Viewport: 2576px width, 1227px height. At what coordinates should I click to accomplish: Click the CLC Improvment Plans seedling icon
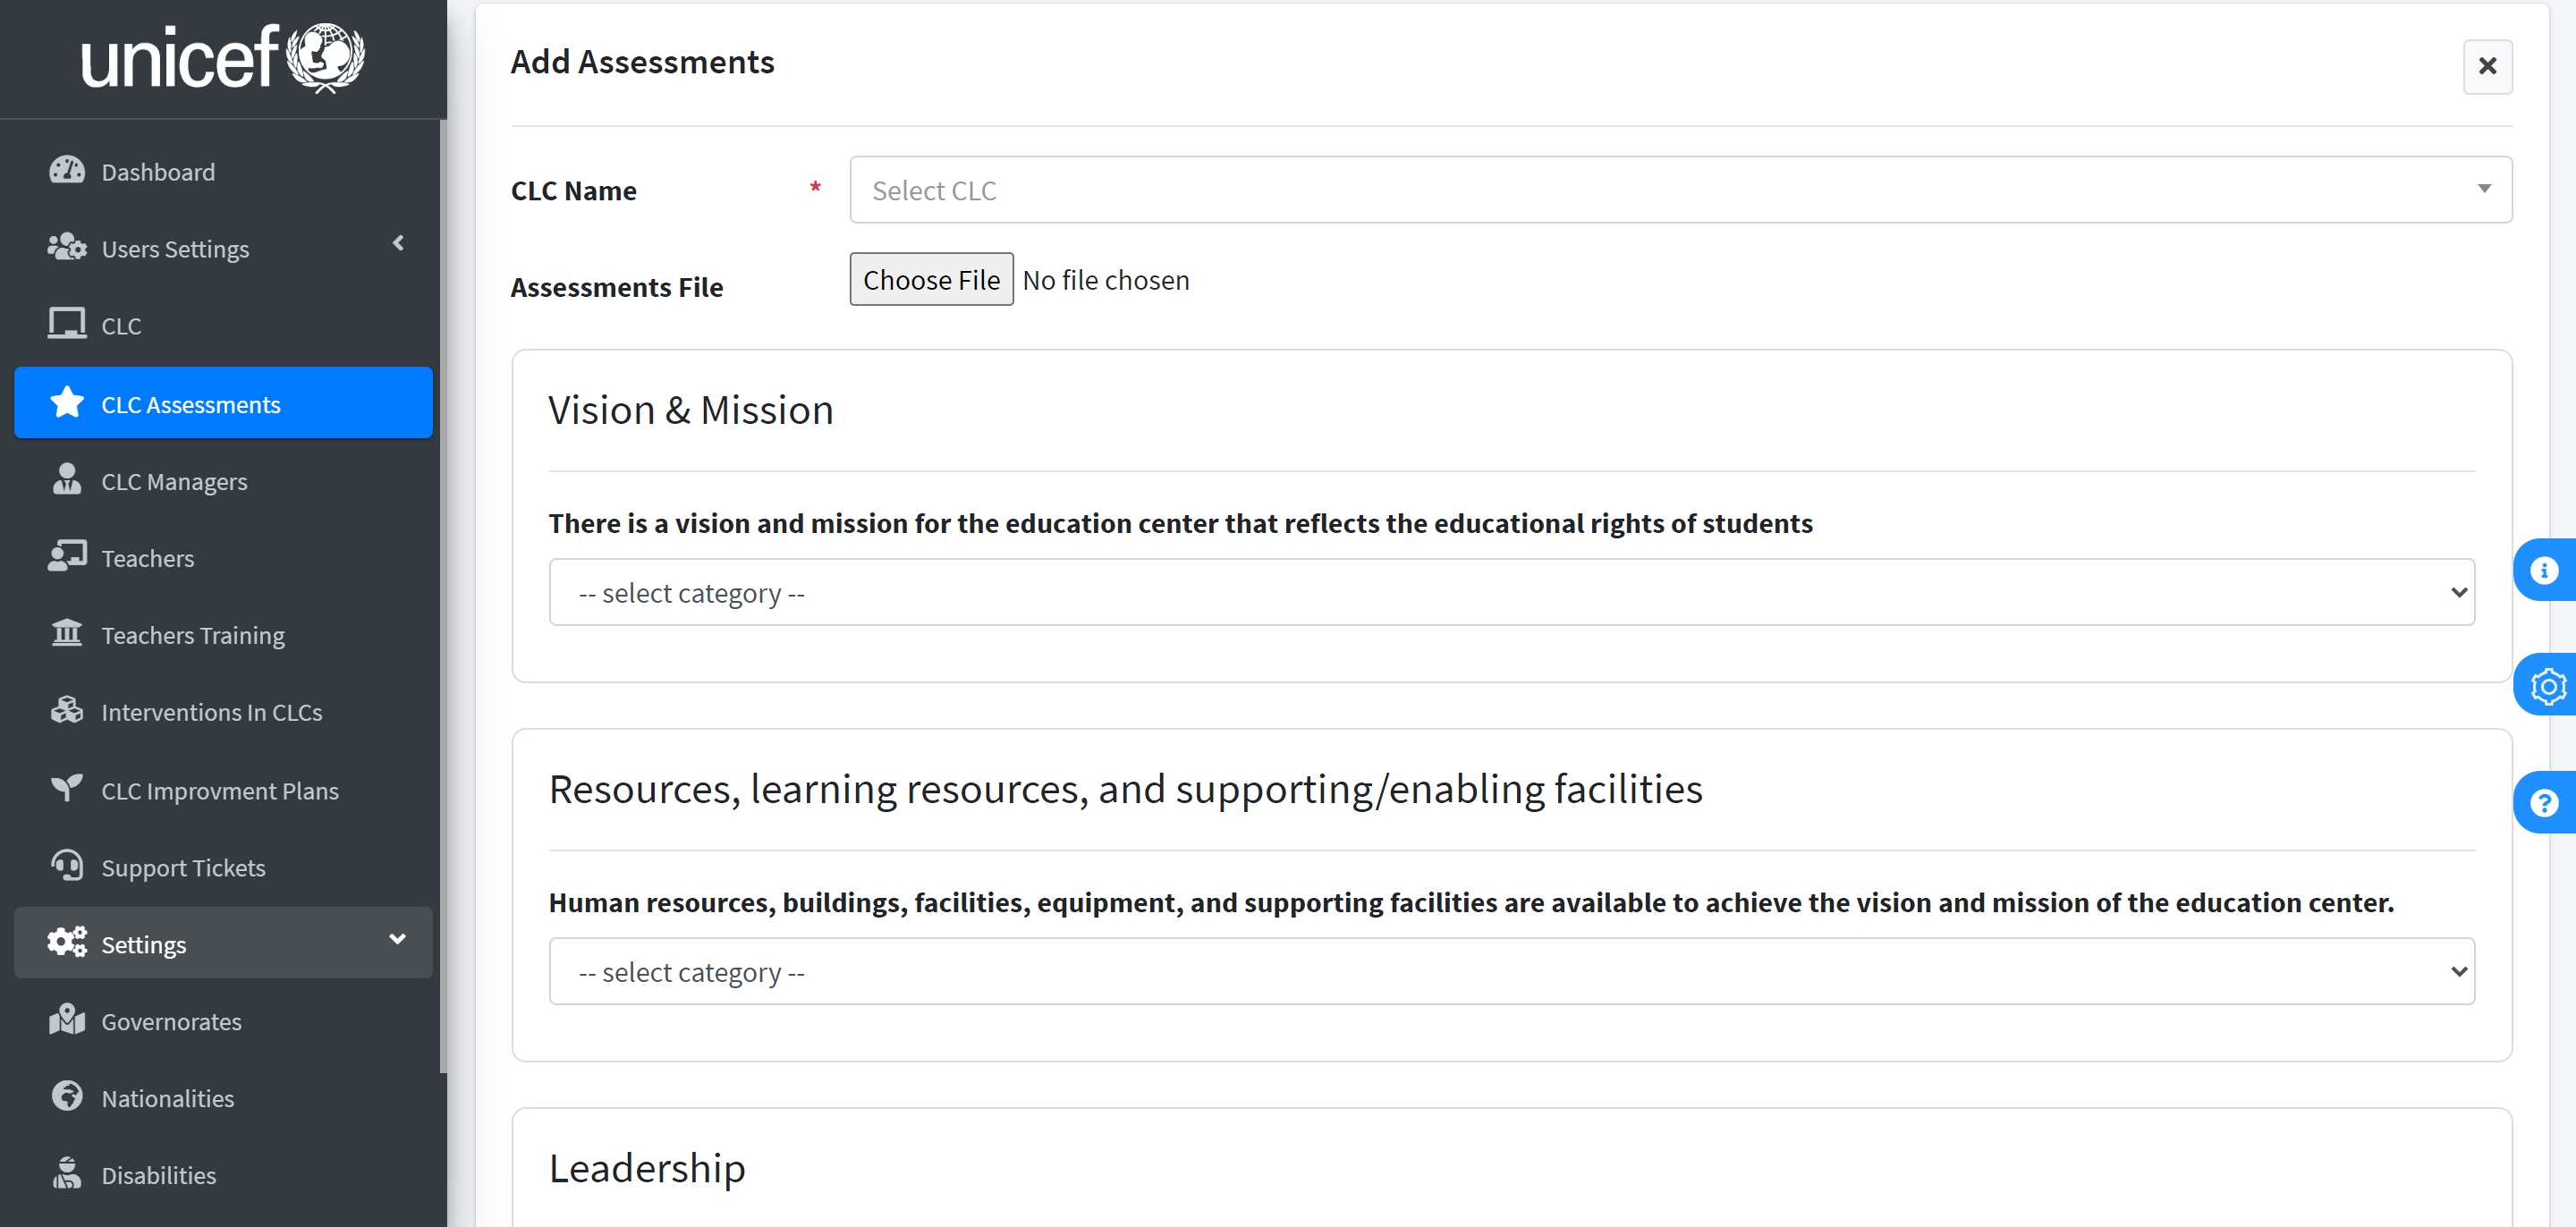click(67, 789)
